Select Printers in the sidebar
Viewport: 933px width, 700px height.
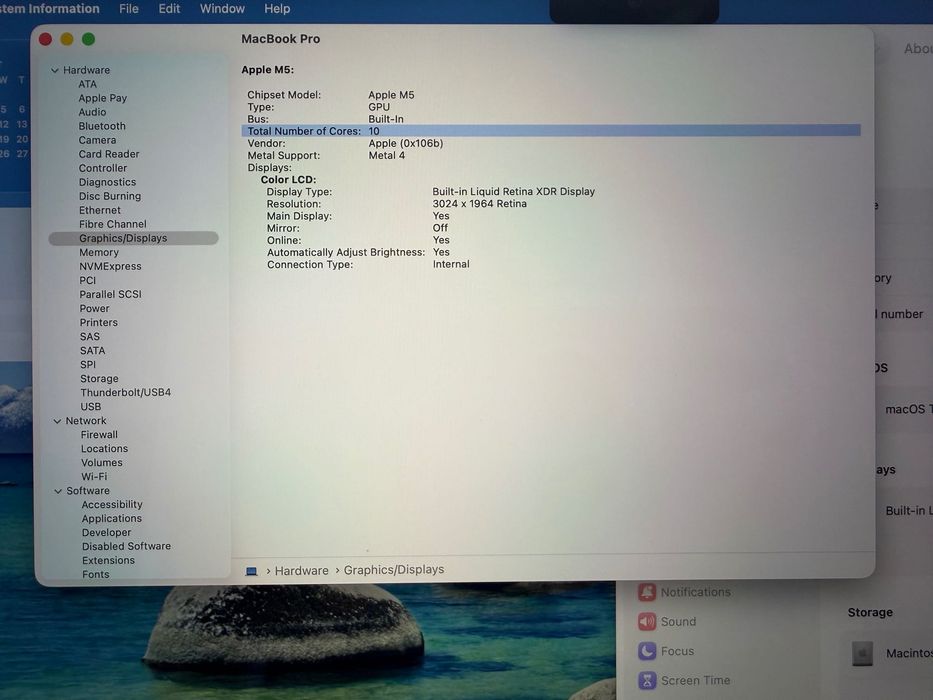tap(98, 323)
